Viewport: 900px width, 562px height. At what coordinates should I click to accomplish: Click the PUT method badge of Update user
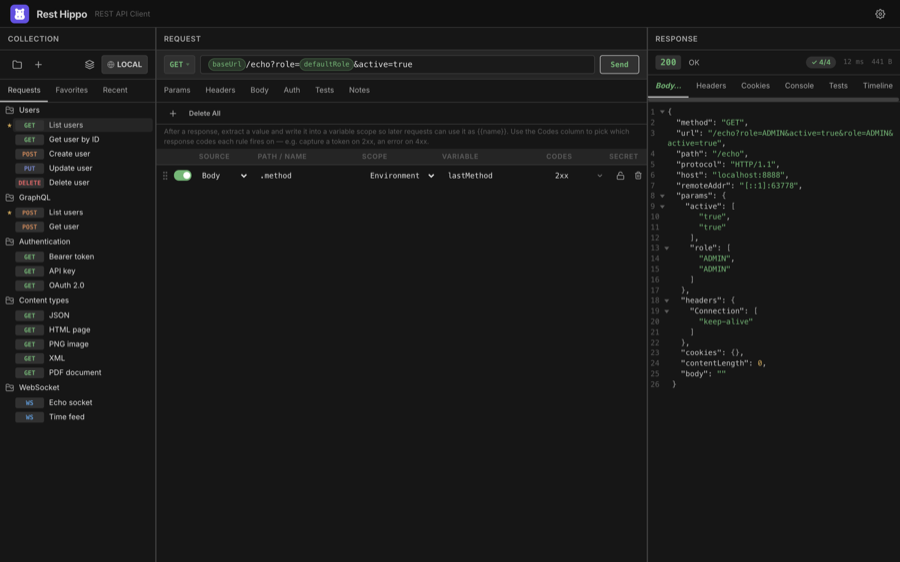point(29,168)
